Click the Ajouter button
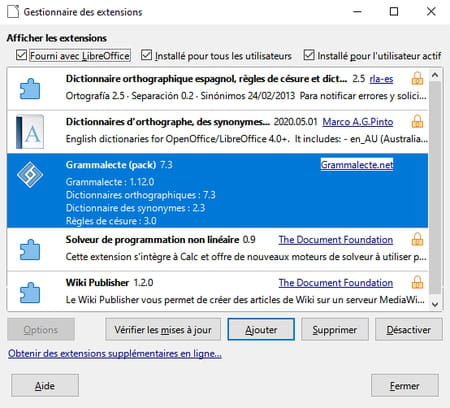 point(261,330)
